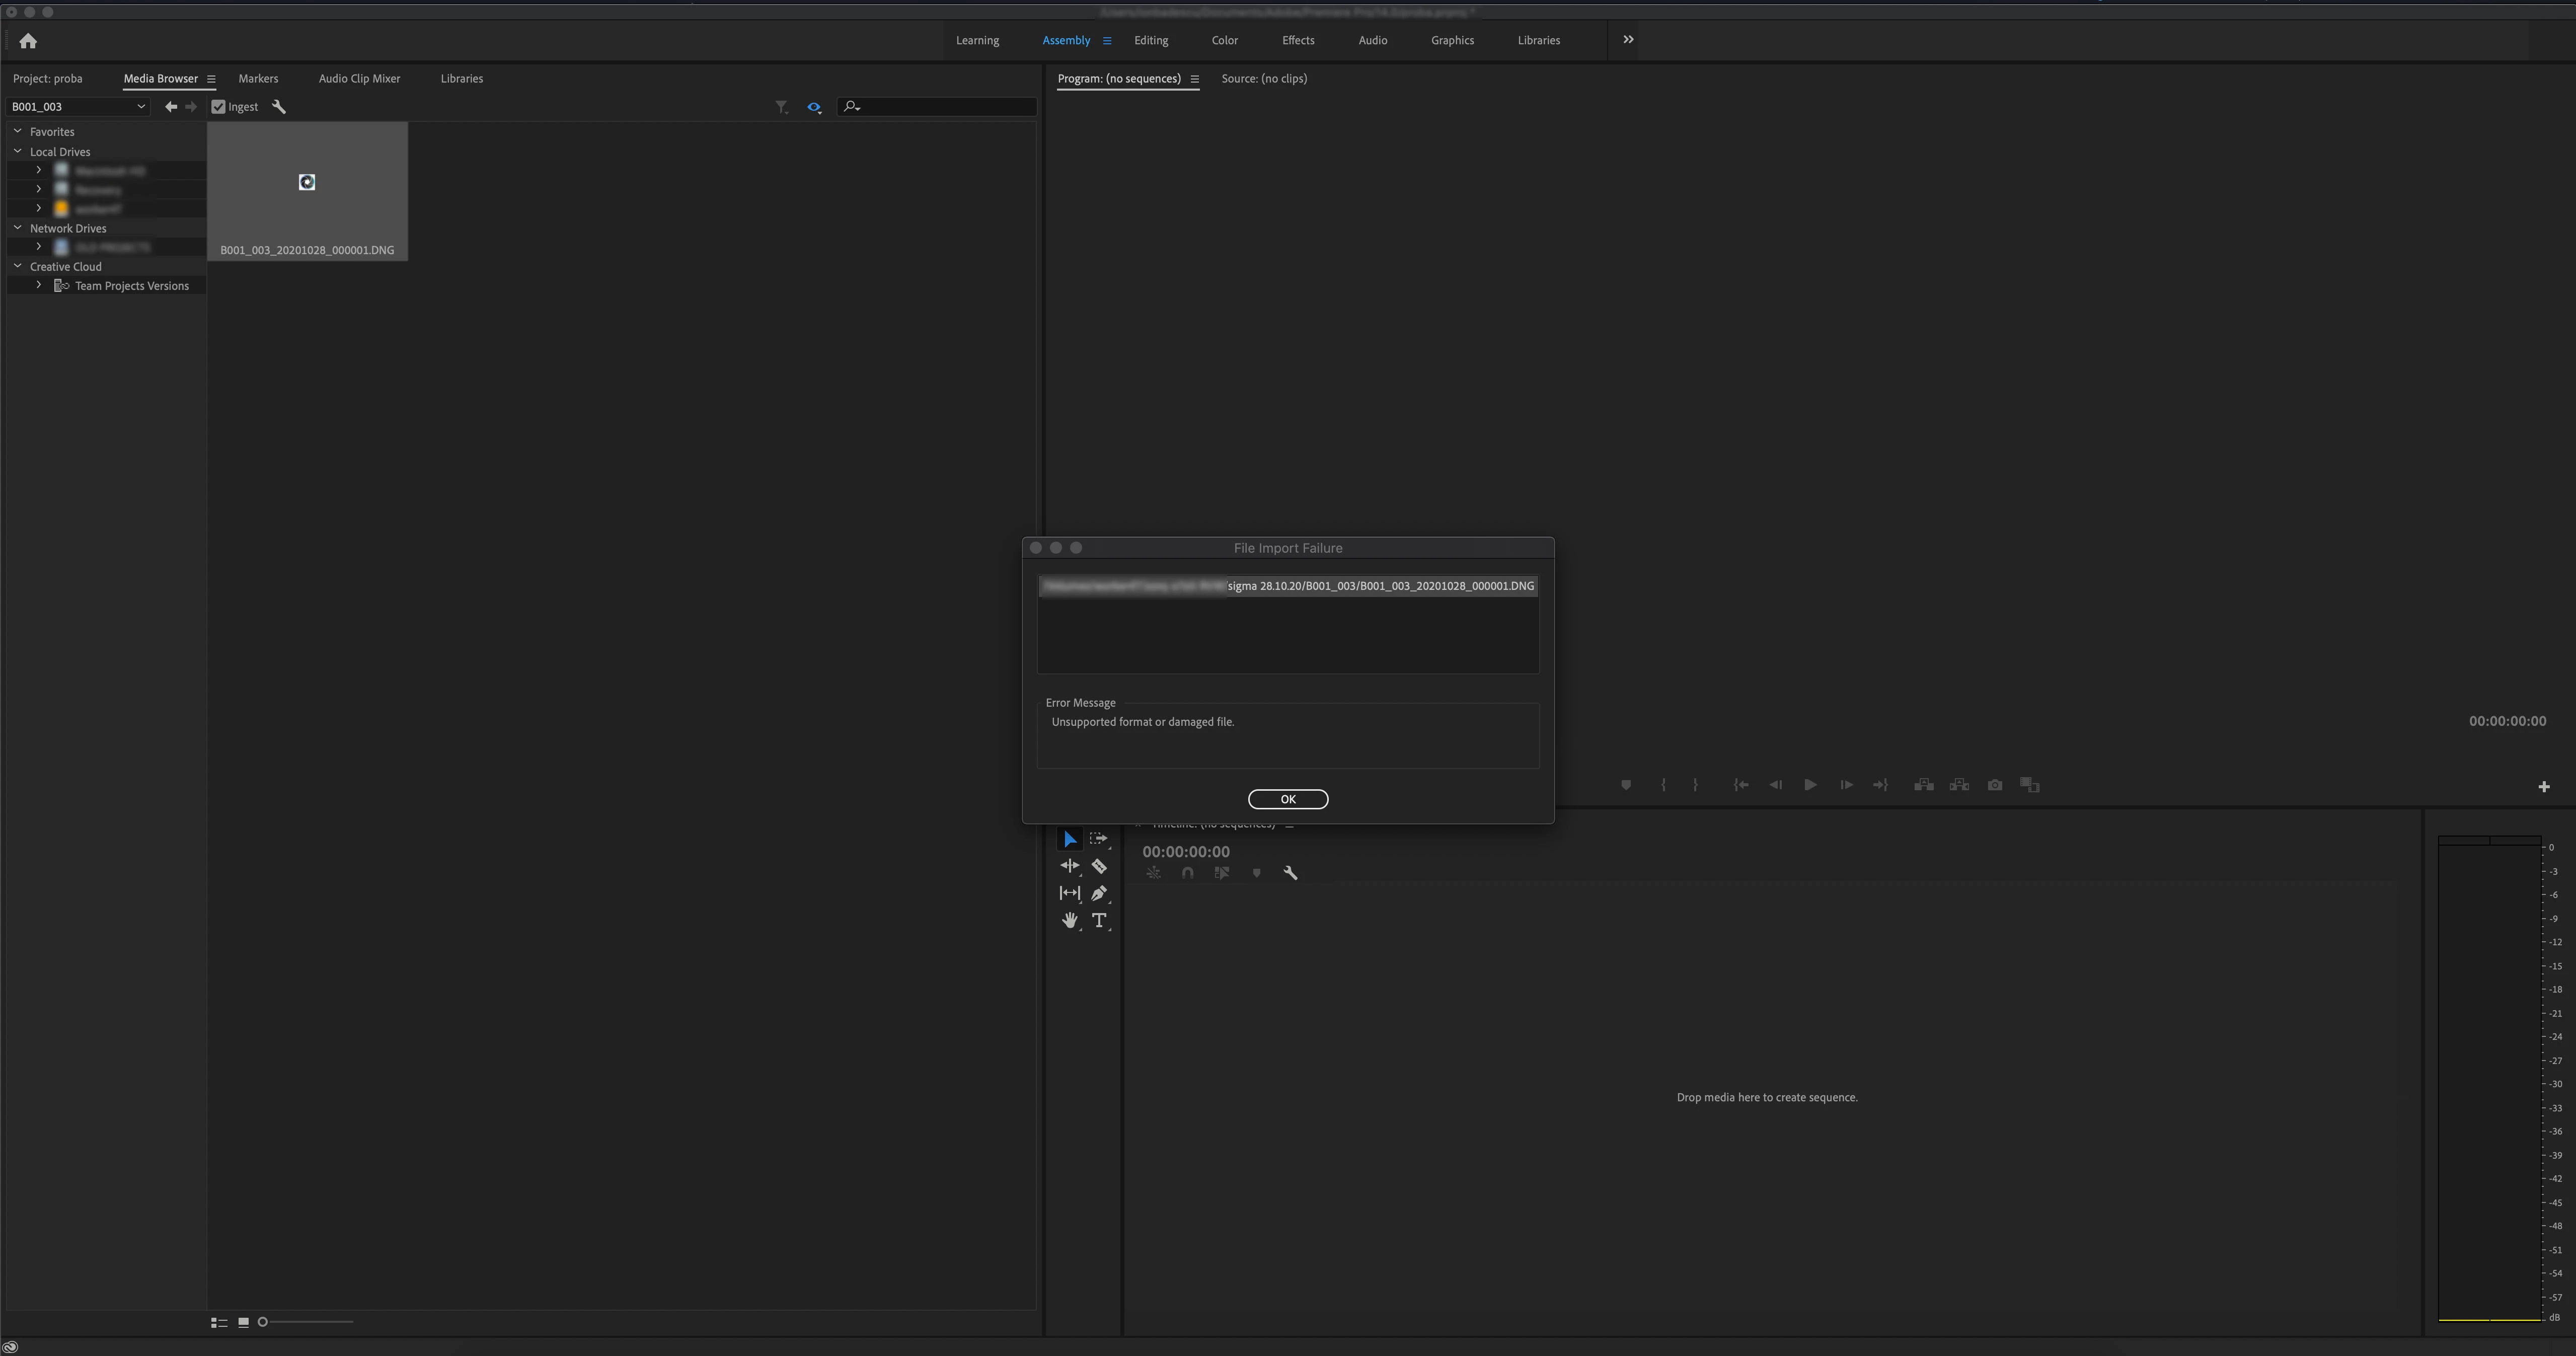Switch to the Editing workspace
The width and height of the screenshot is (2576, 1356).
tap(1150, 41)
